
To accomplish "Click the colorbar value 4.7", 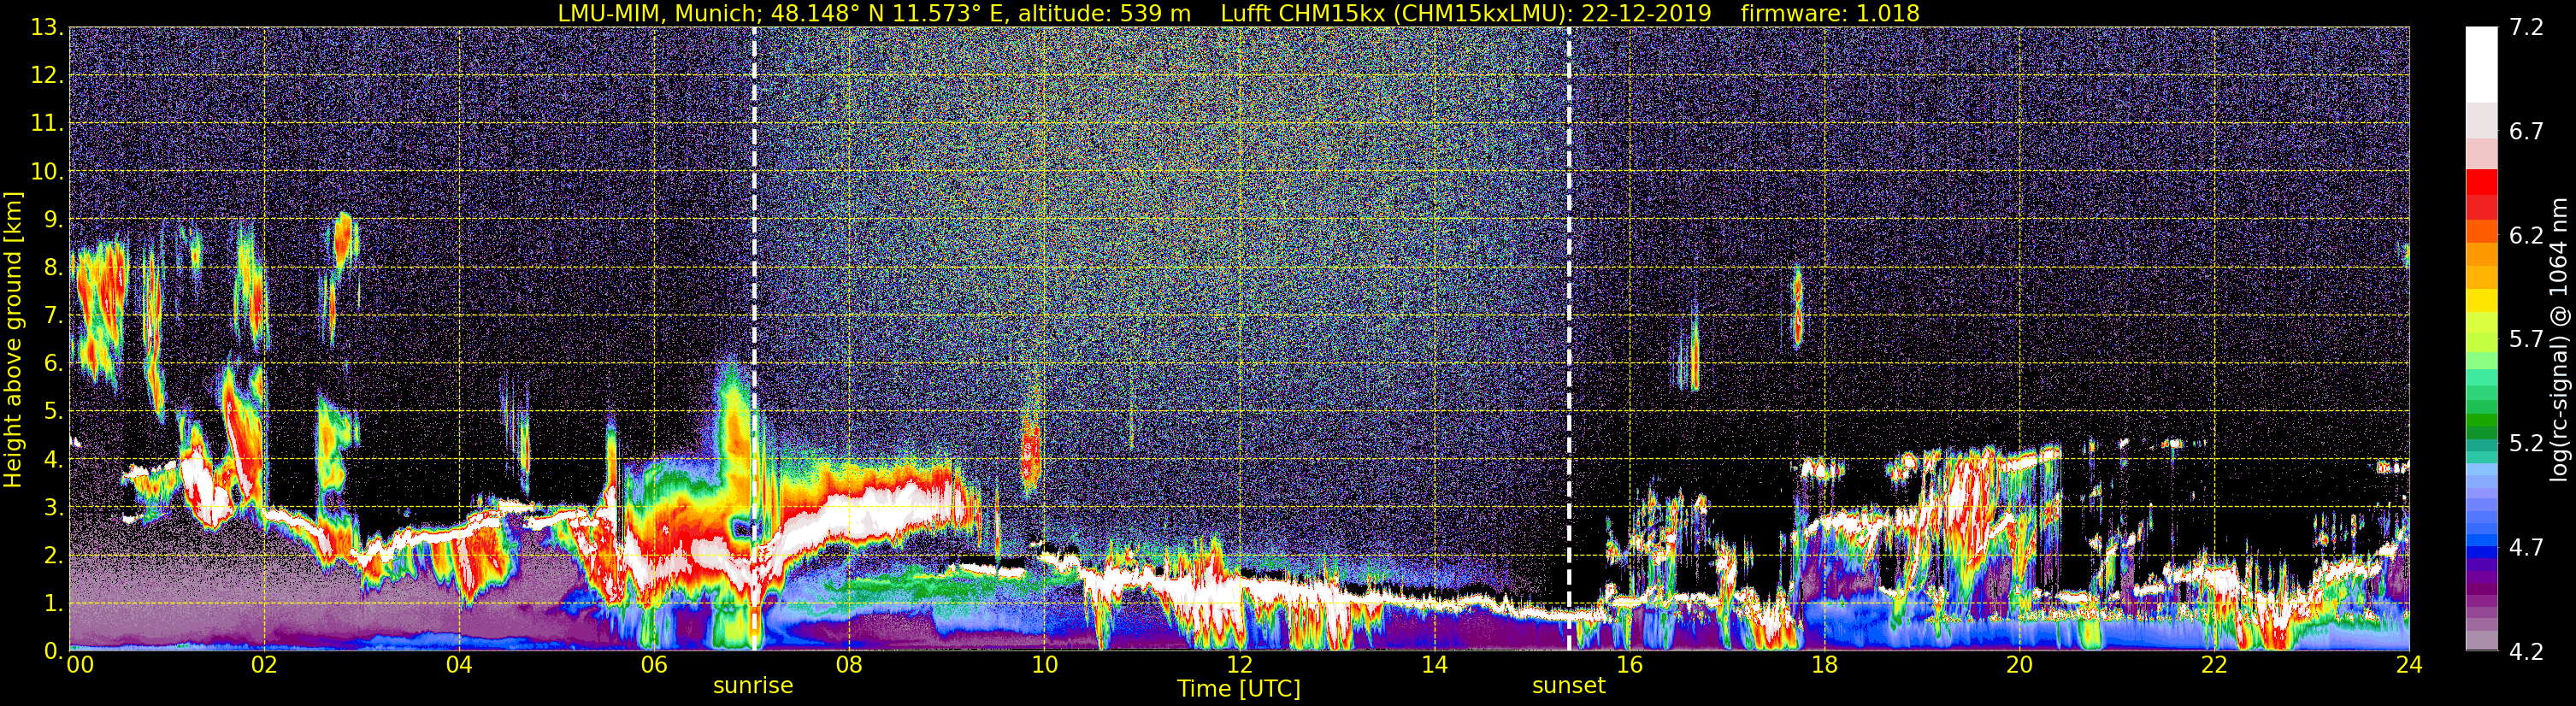I will [x=2526, y=548].
